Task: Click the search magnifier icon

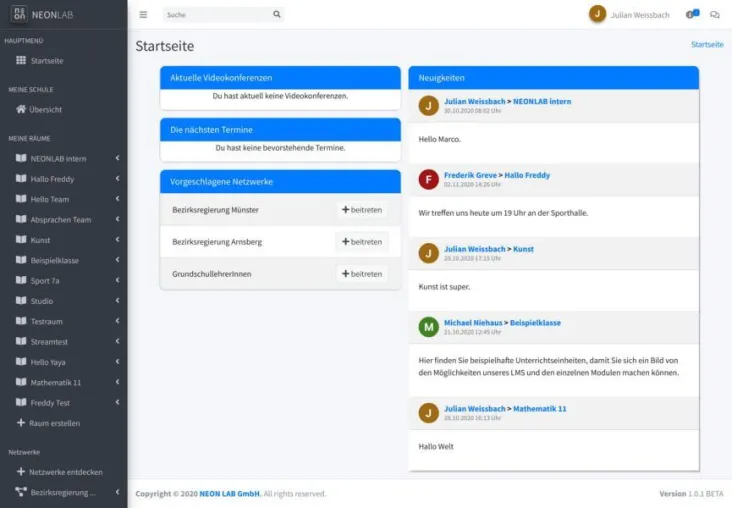Action: [x=277, y=14]
